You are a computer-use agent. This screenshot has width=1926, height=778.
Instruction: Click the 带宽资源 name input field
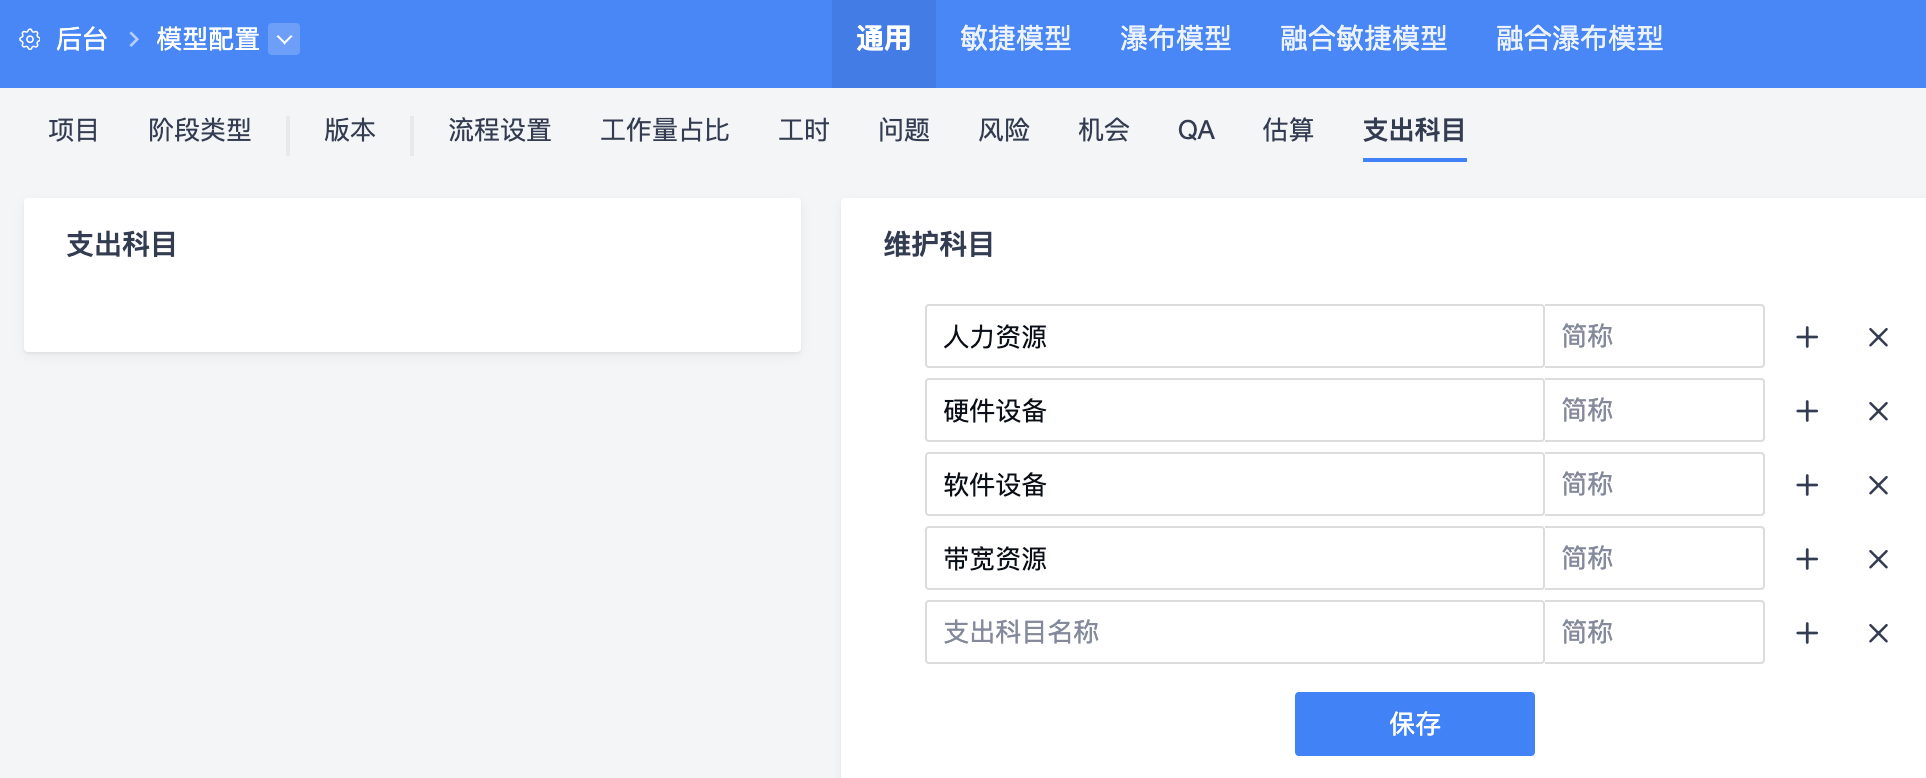click(x=1234, y=558)
